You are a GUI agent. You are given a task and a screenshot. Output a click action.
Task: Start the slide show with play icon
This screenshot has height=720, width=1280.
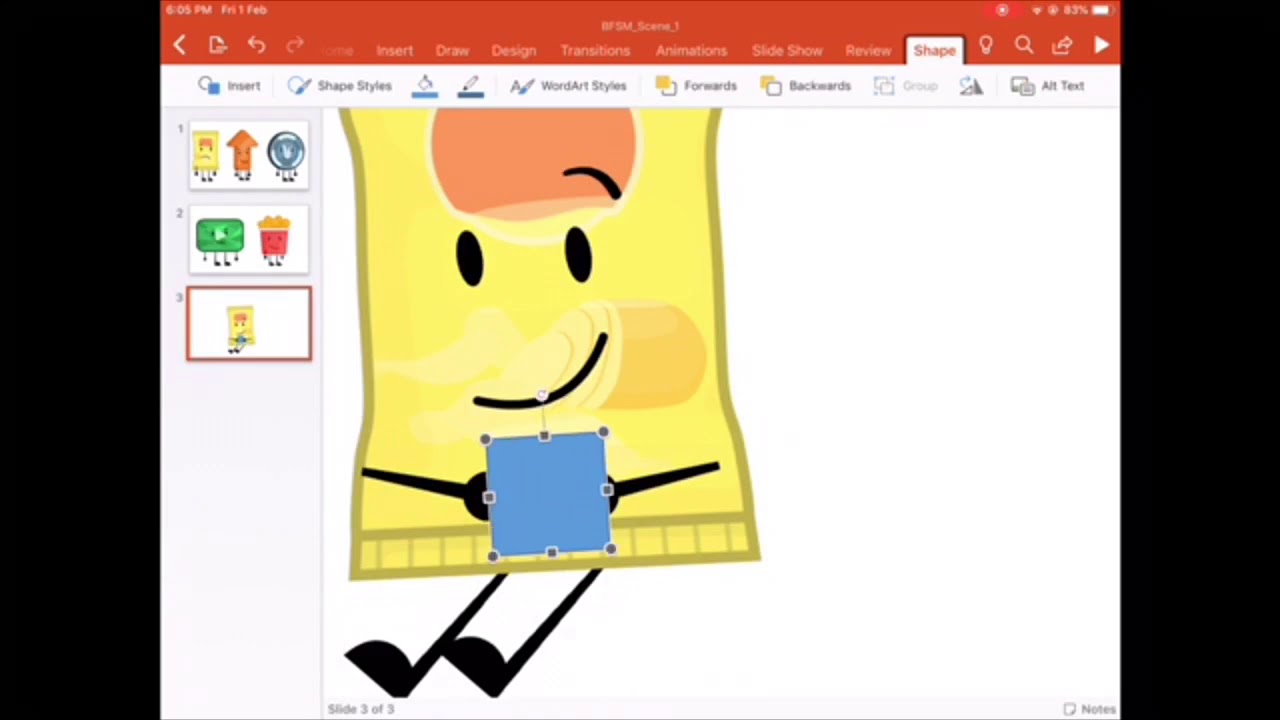point(1101,45)
